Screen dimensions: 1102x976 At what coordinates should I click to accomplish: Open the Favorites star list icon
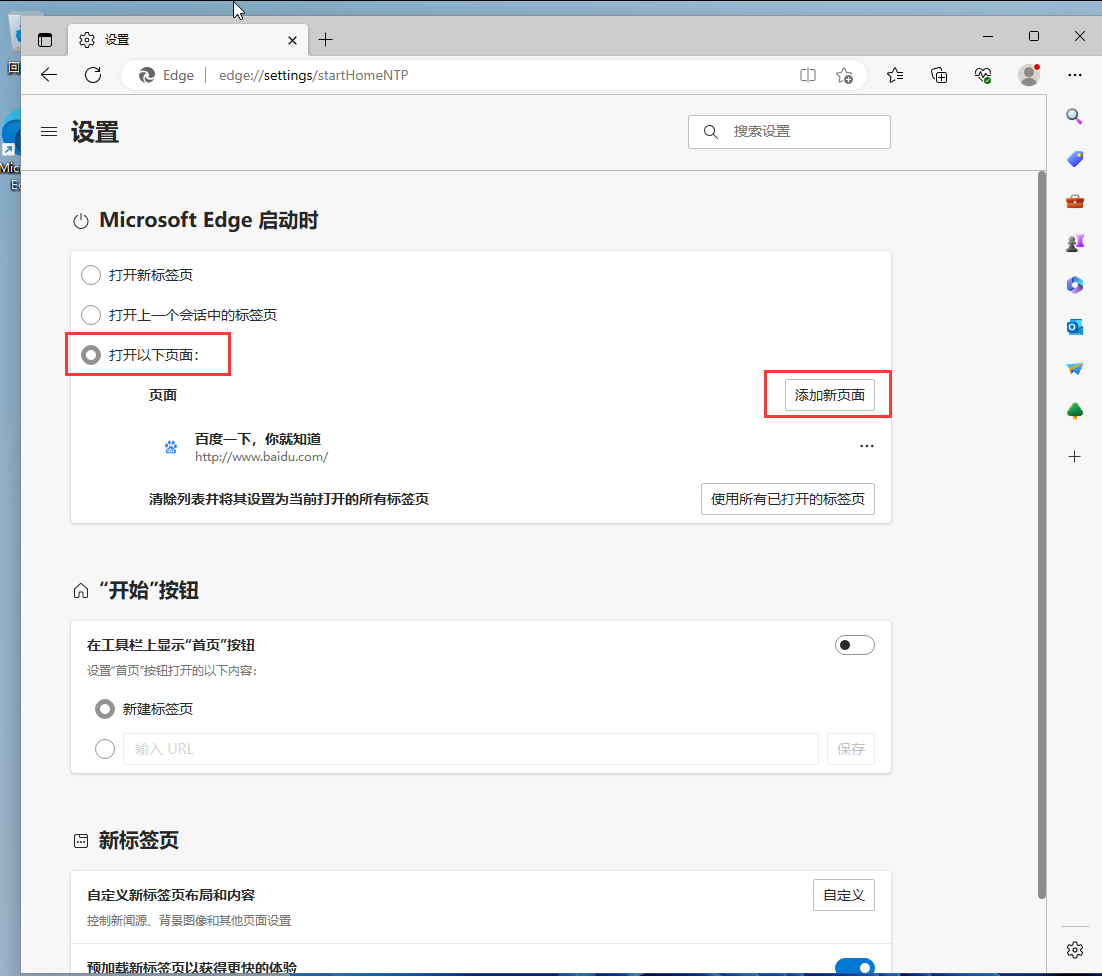[895, 75]
